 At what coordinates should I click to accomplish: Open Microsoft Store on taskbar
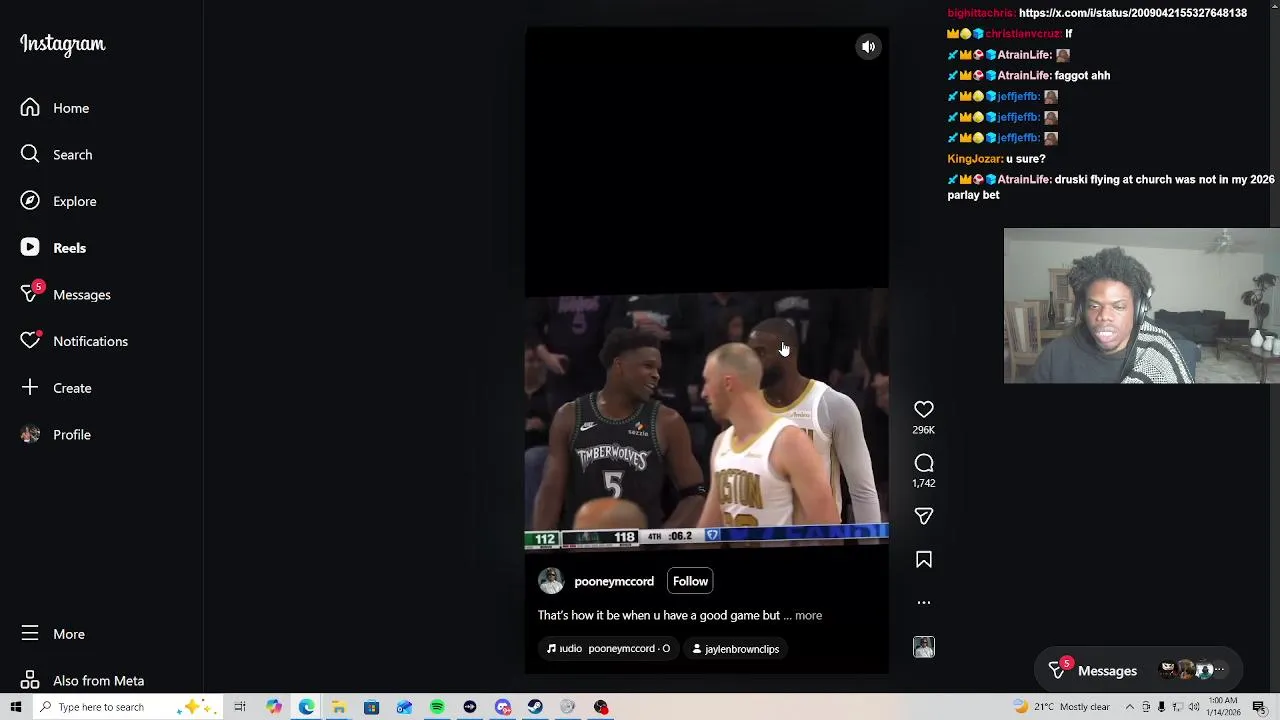(371, 707)
